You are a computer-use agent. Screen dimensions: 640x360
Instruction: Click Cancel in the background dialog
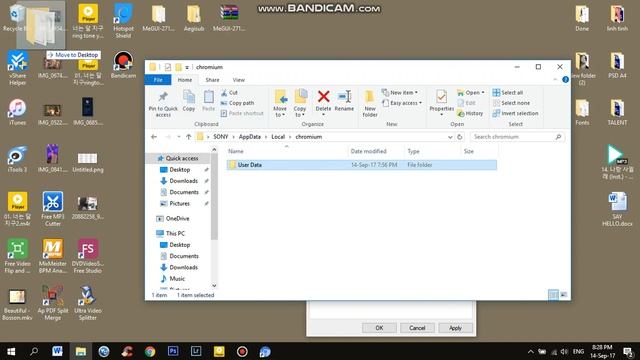pos(417,328)
